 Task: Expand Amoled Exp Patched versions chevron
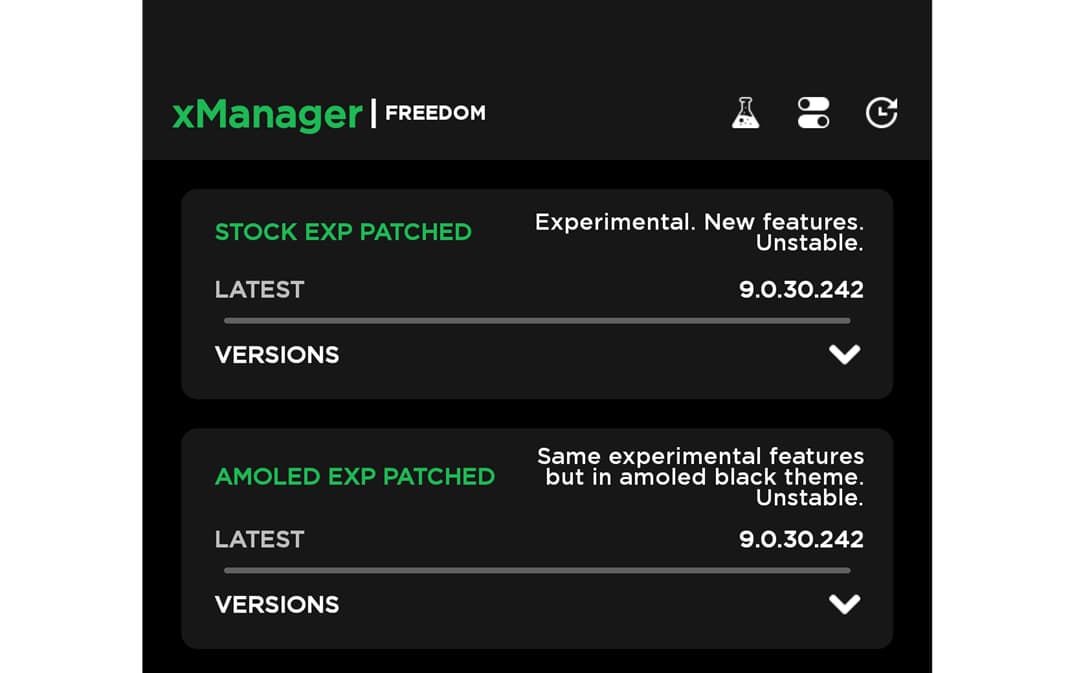pyautogui.click(x=844, y=604)
